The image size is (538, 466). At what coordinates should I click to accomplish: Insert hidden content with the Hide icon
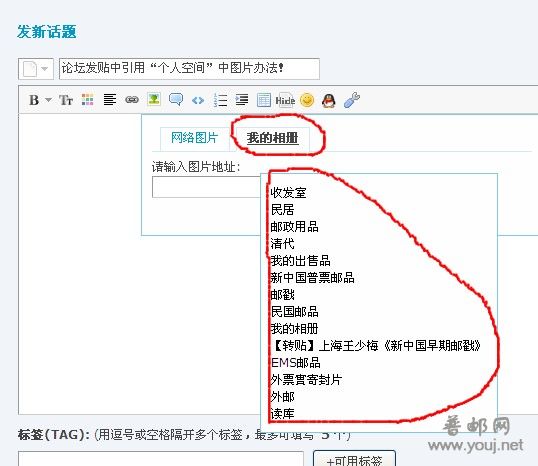point(285,101)
